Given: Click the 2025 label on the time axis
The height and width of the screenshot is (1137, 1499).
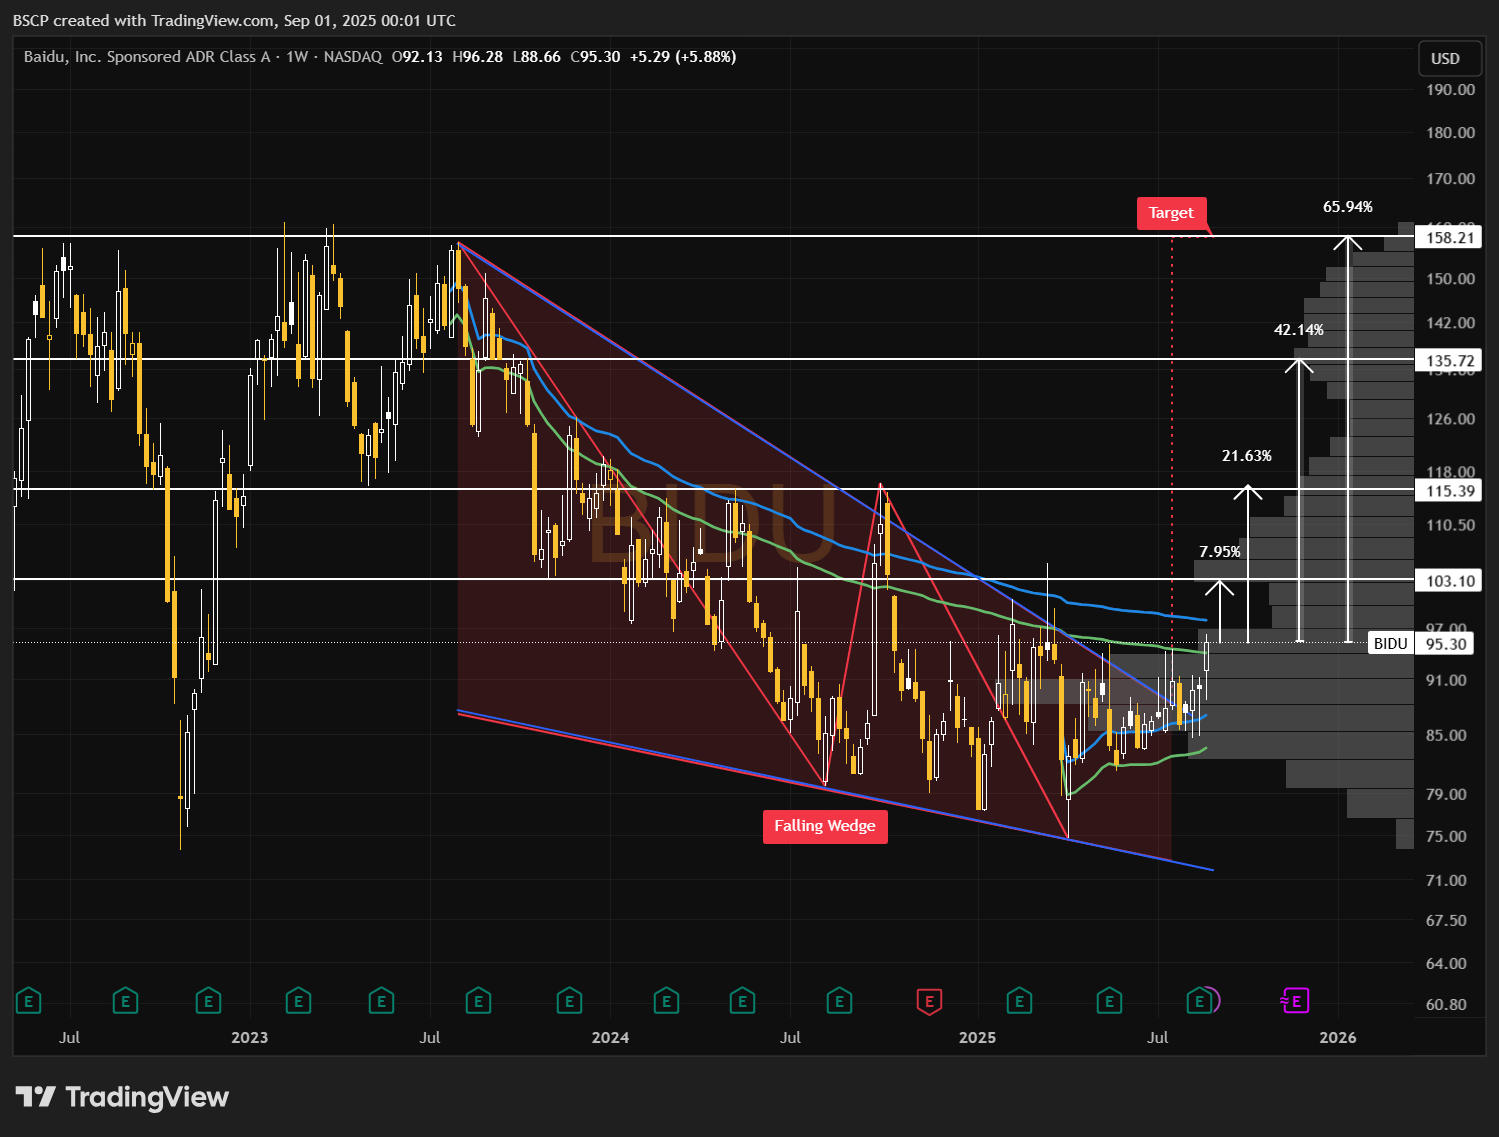Looking at the screenshot, I should (977, 1038).
